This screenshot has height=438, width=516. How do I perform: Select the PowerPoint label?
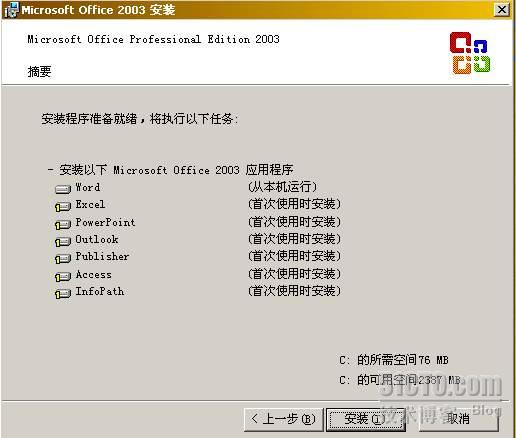[105, 222]
